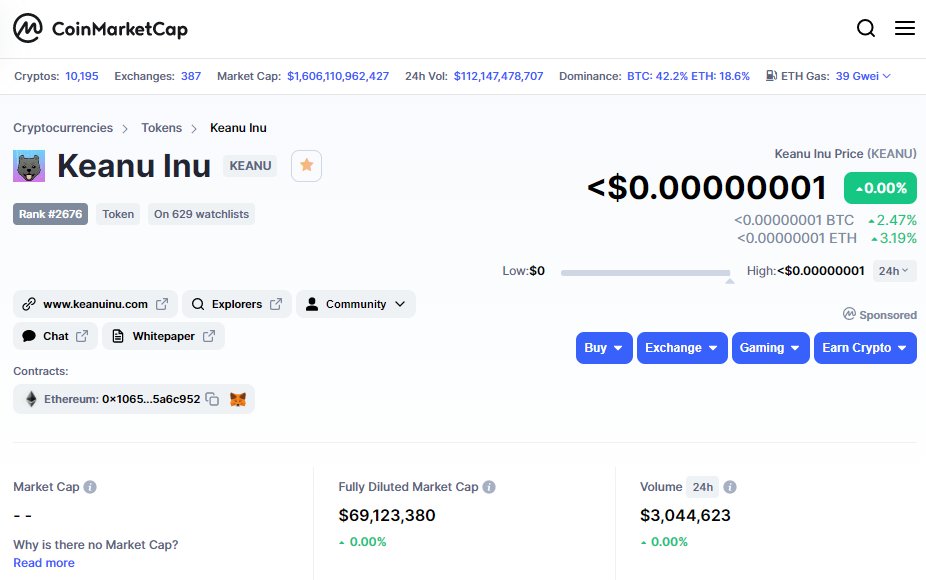Click Ethereum contract 0x1065...5a6c952
This screenshot has height=580, width=926.
(151, 399)
